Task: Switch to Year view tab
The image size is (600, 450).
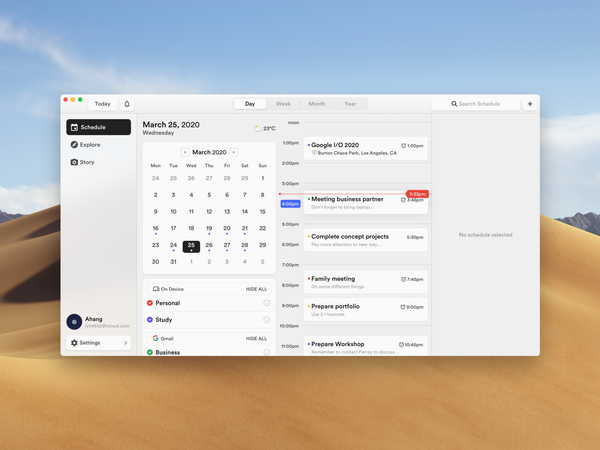Action: point(350,104)
